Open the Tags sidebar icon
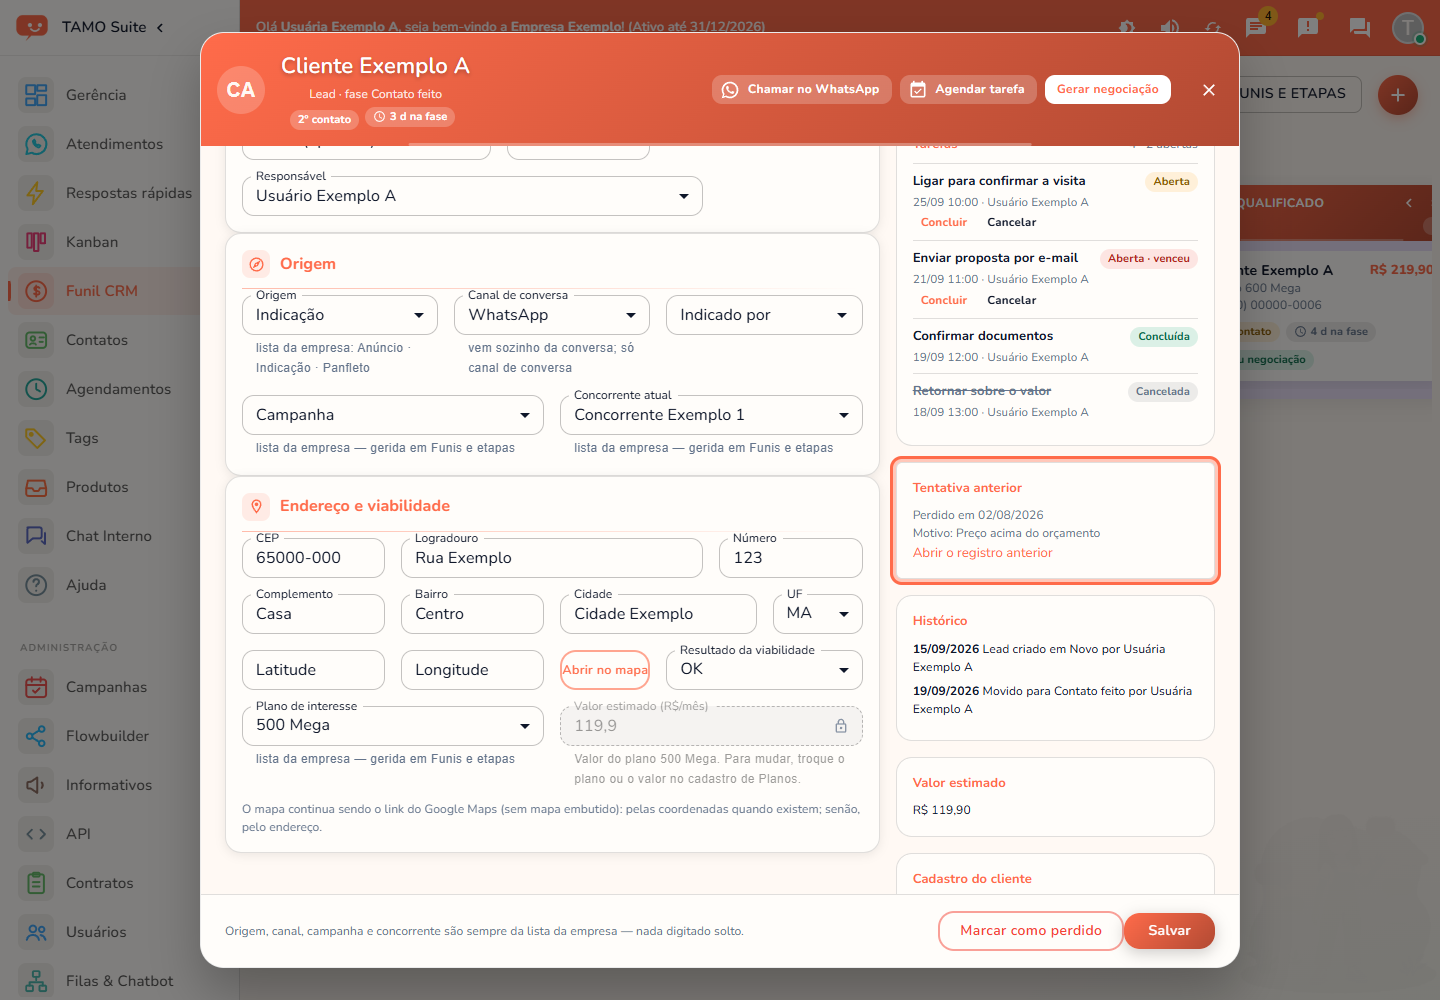The height and width of the screenshot is (1000, 1440). coord(36,438)
